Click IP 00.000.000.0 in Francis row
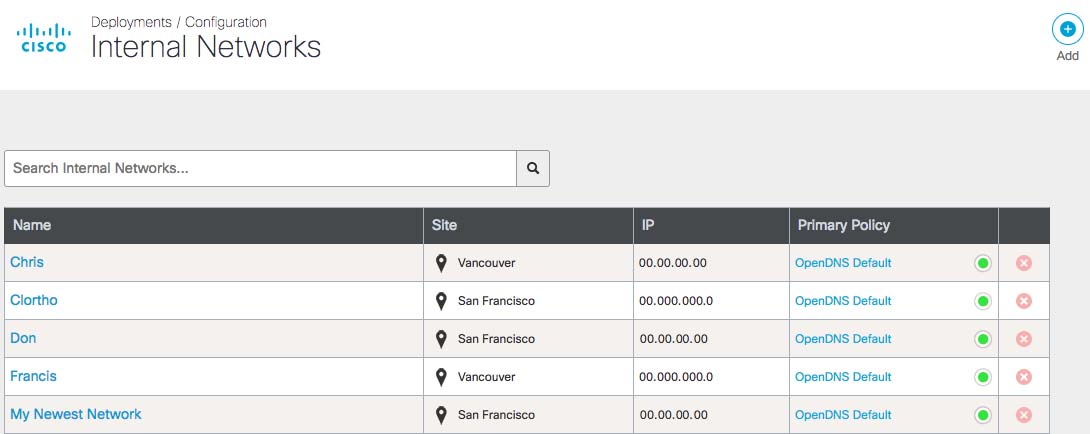1090x434 pixels. point(676,377)
